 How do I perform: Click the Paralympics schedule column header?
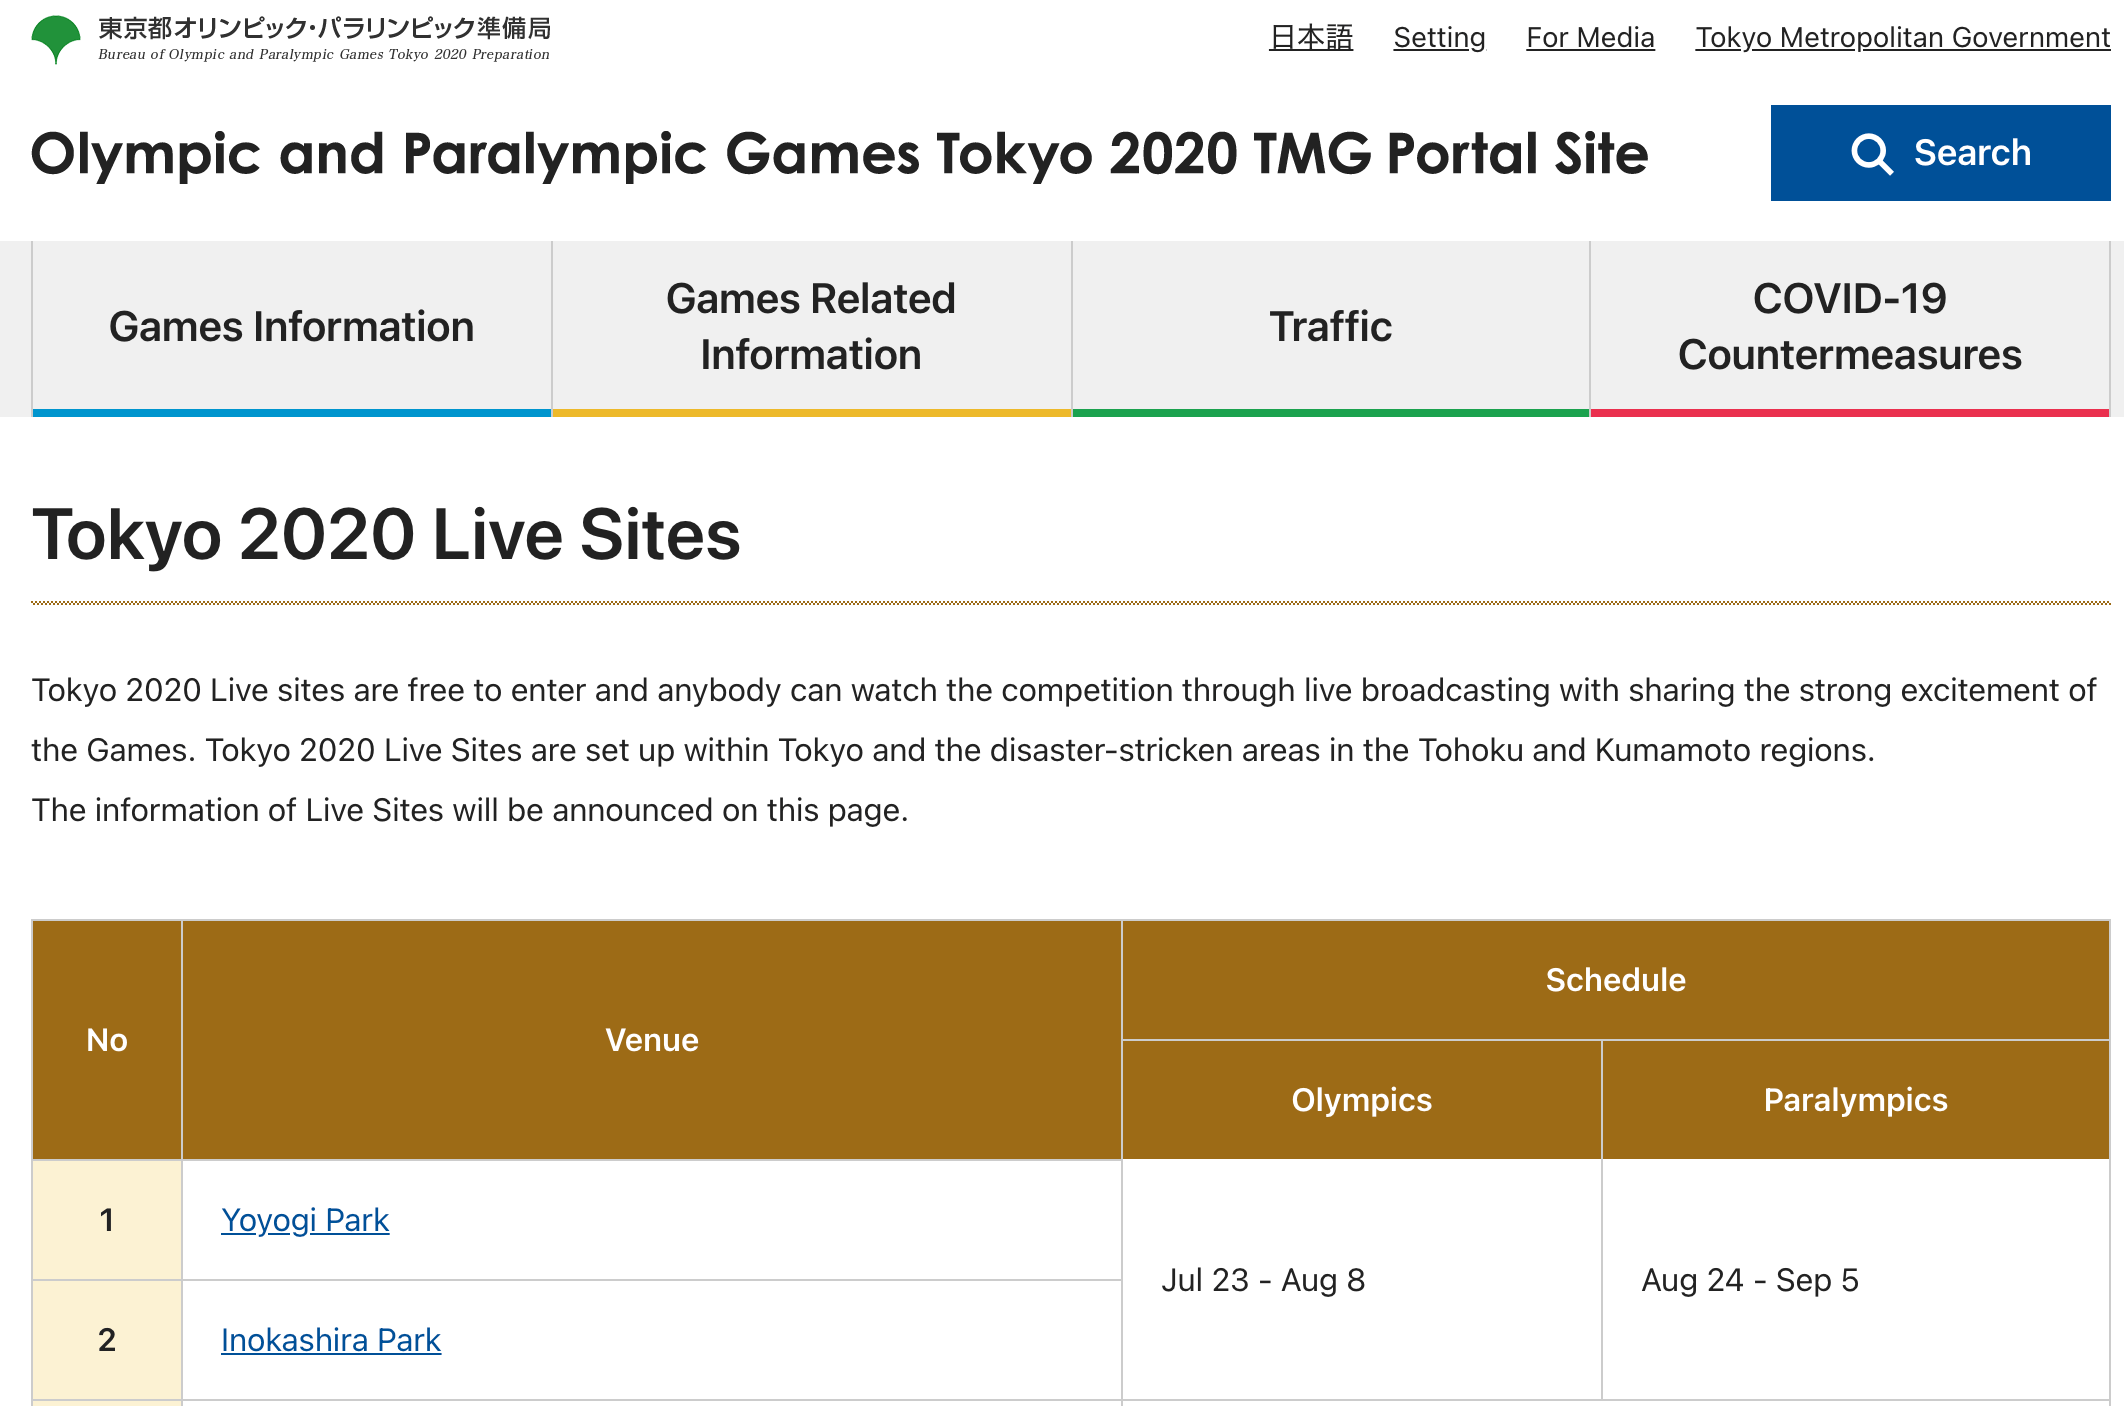coord(1855,1100)
